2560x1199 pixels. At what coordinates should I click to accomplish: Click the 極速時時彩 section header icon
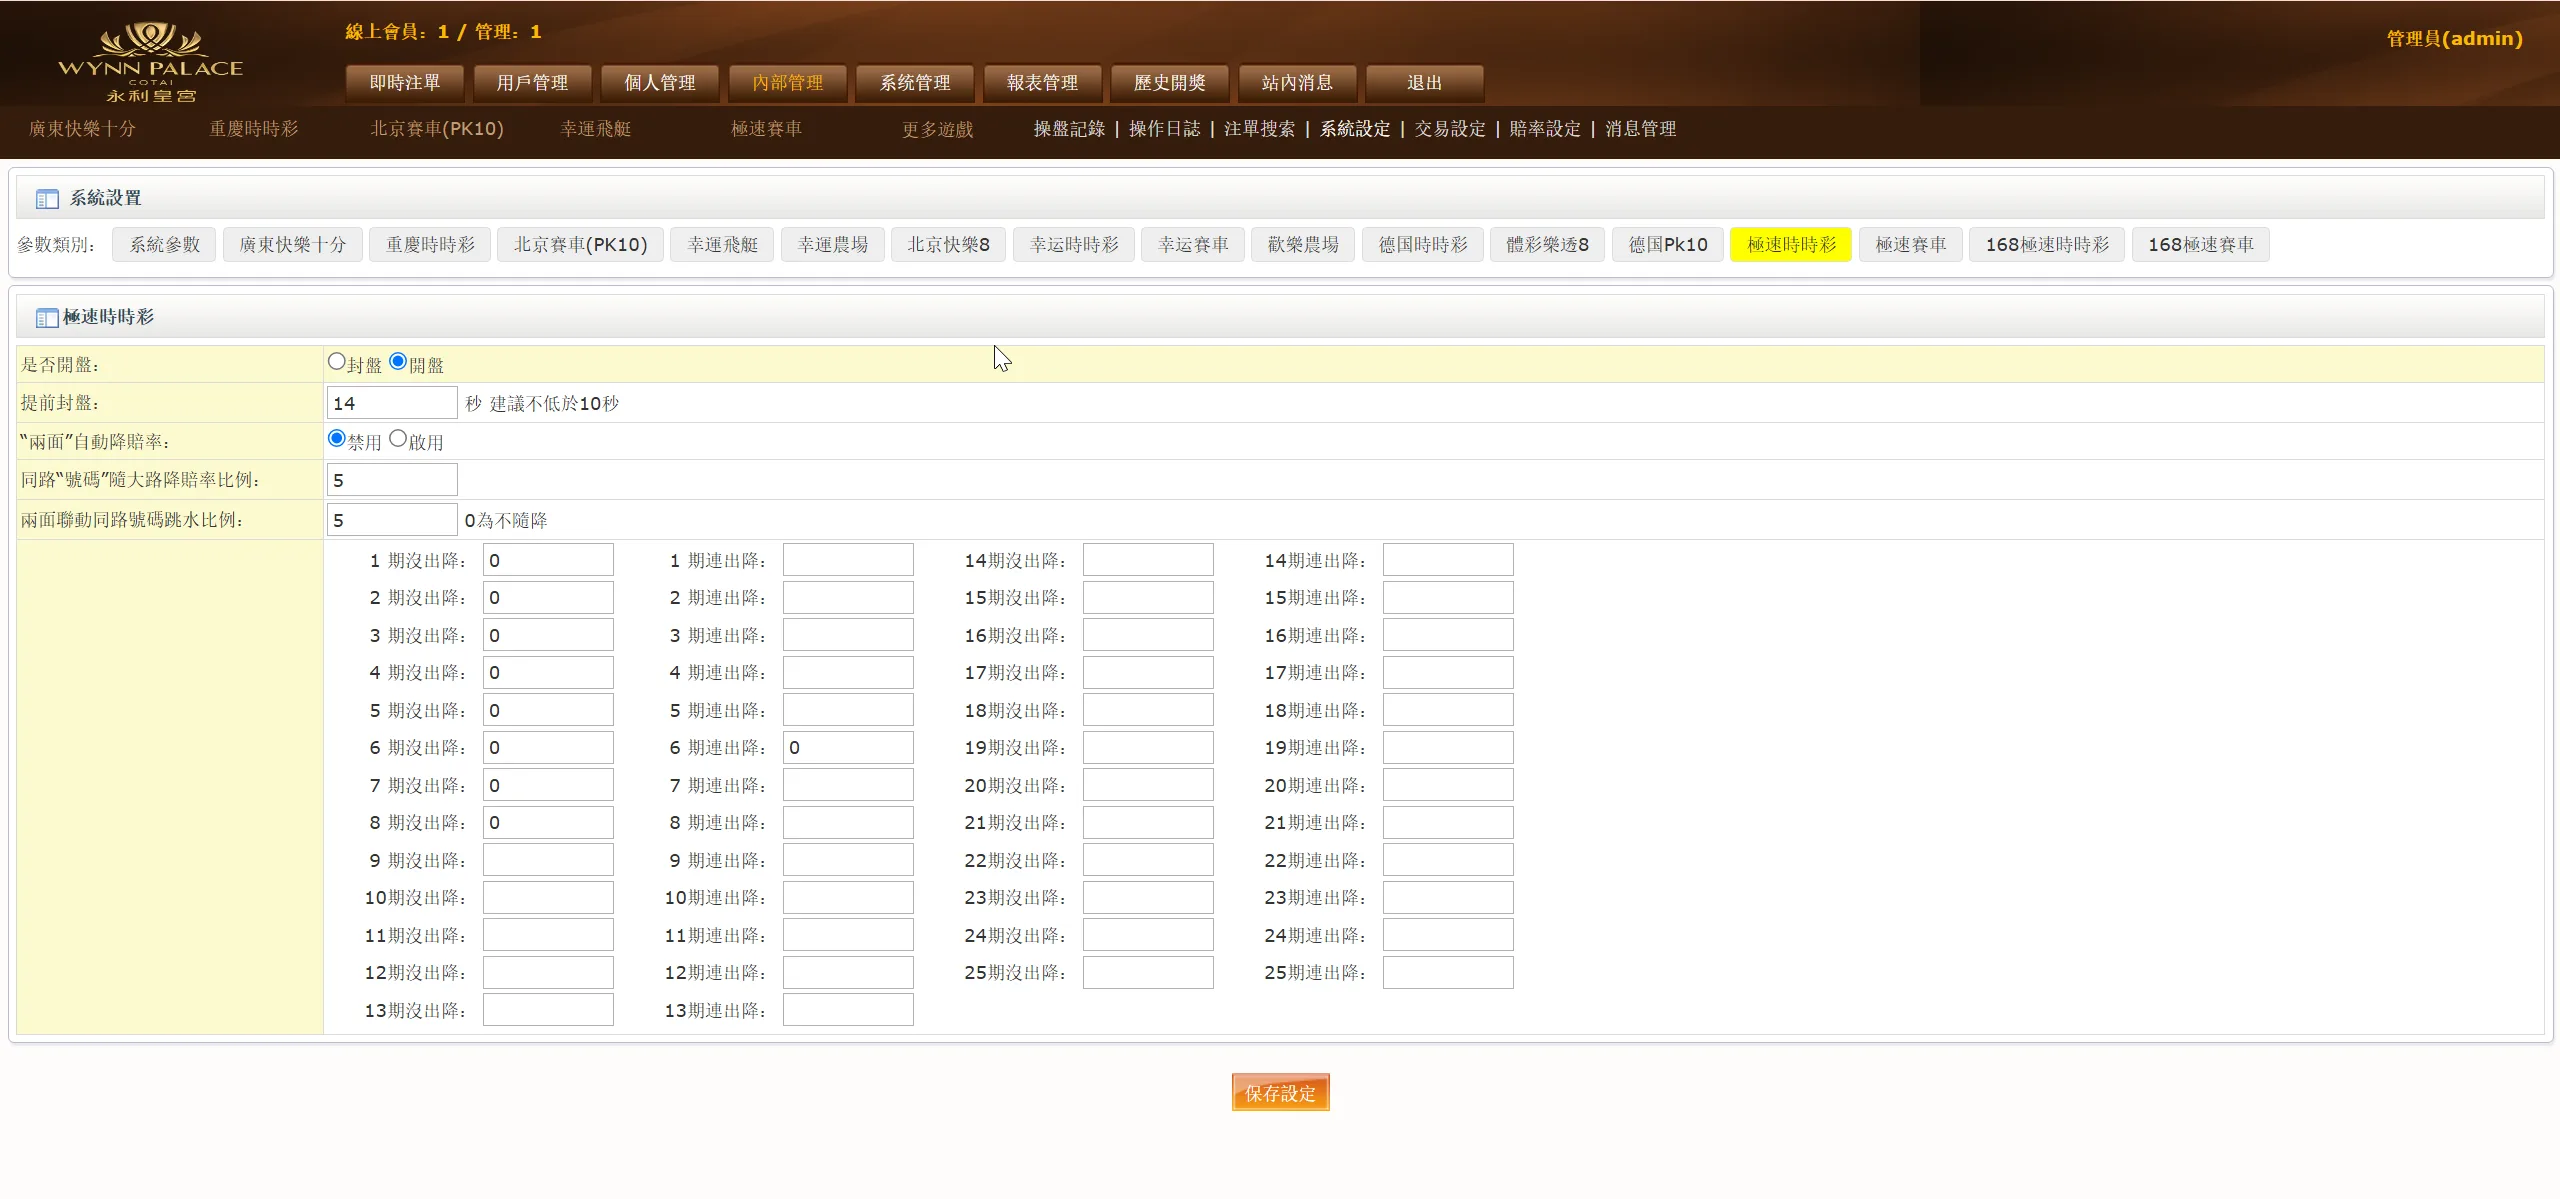tap(47, 318)
